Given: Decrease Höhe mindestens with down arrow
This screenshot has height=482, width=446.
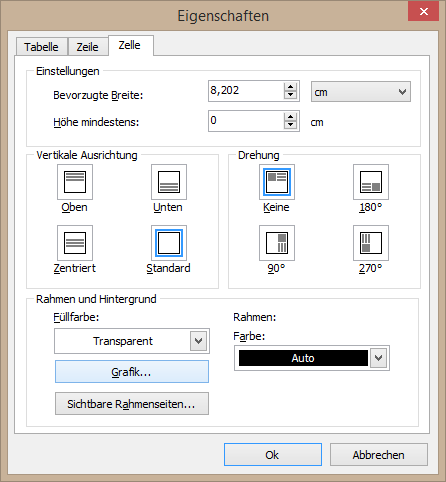Looking at the screenshot, I should (x=290, y=125).
